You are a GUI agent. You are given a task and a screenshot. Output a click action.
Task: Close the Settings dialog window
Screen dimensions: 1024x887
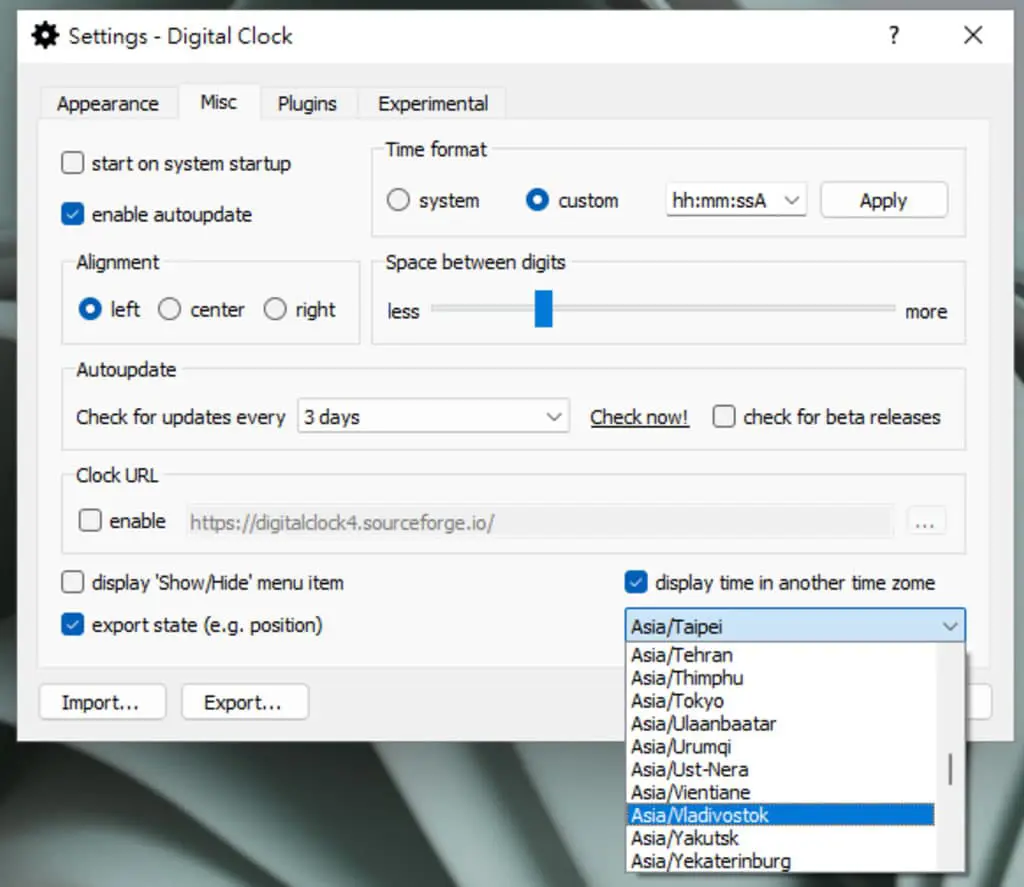(x=973, y=35)
